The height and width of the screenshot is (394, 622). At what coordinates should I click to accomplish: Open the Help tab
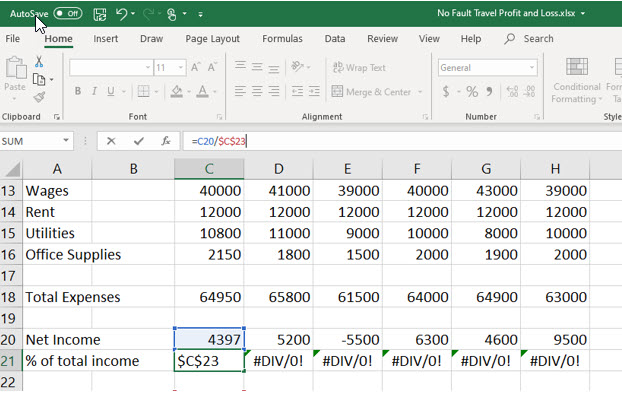(x=471, y=38)
